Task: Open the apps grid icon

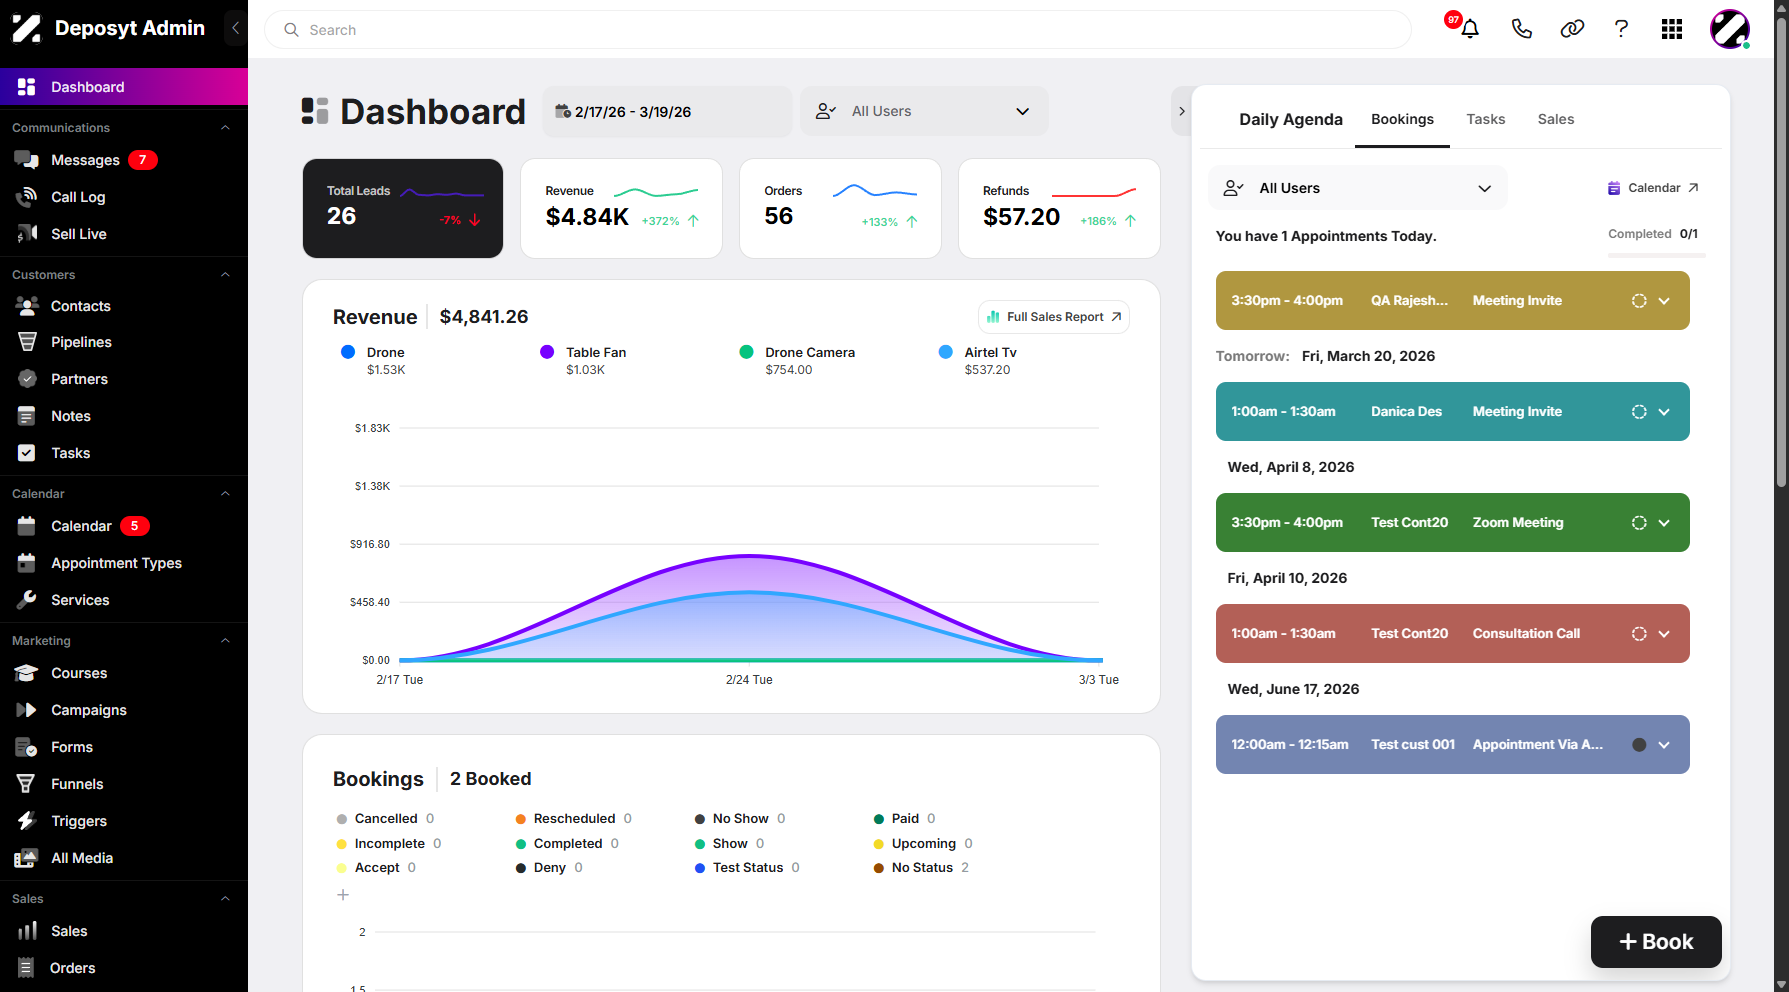Action: [x=1672, y=29]
